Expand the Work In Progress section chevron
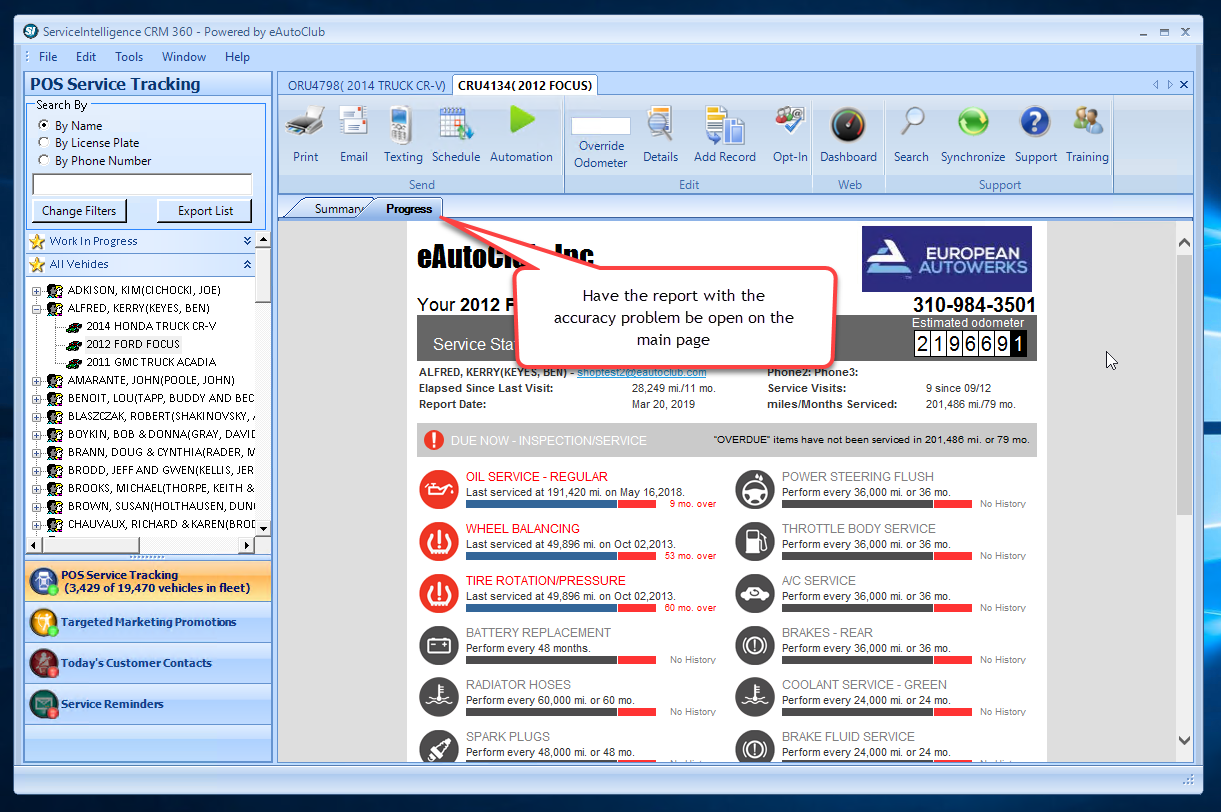This screenshot has height=812, width=1221. click(247, 241)
